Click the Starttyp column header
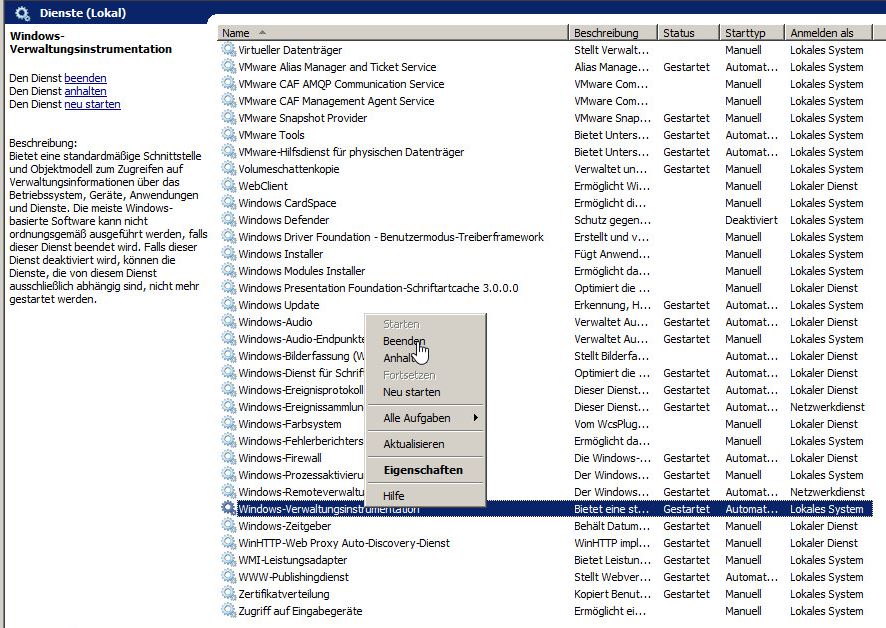886x628 pixels. coord(752,33)
